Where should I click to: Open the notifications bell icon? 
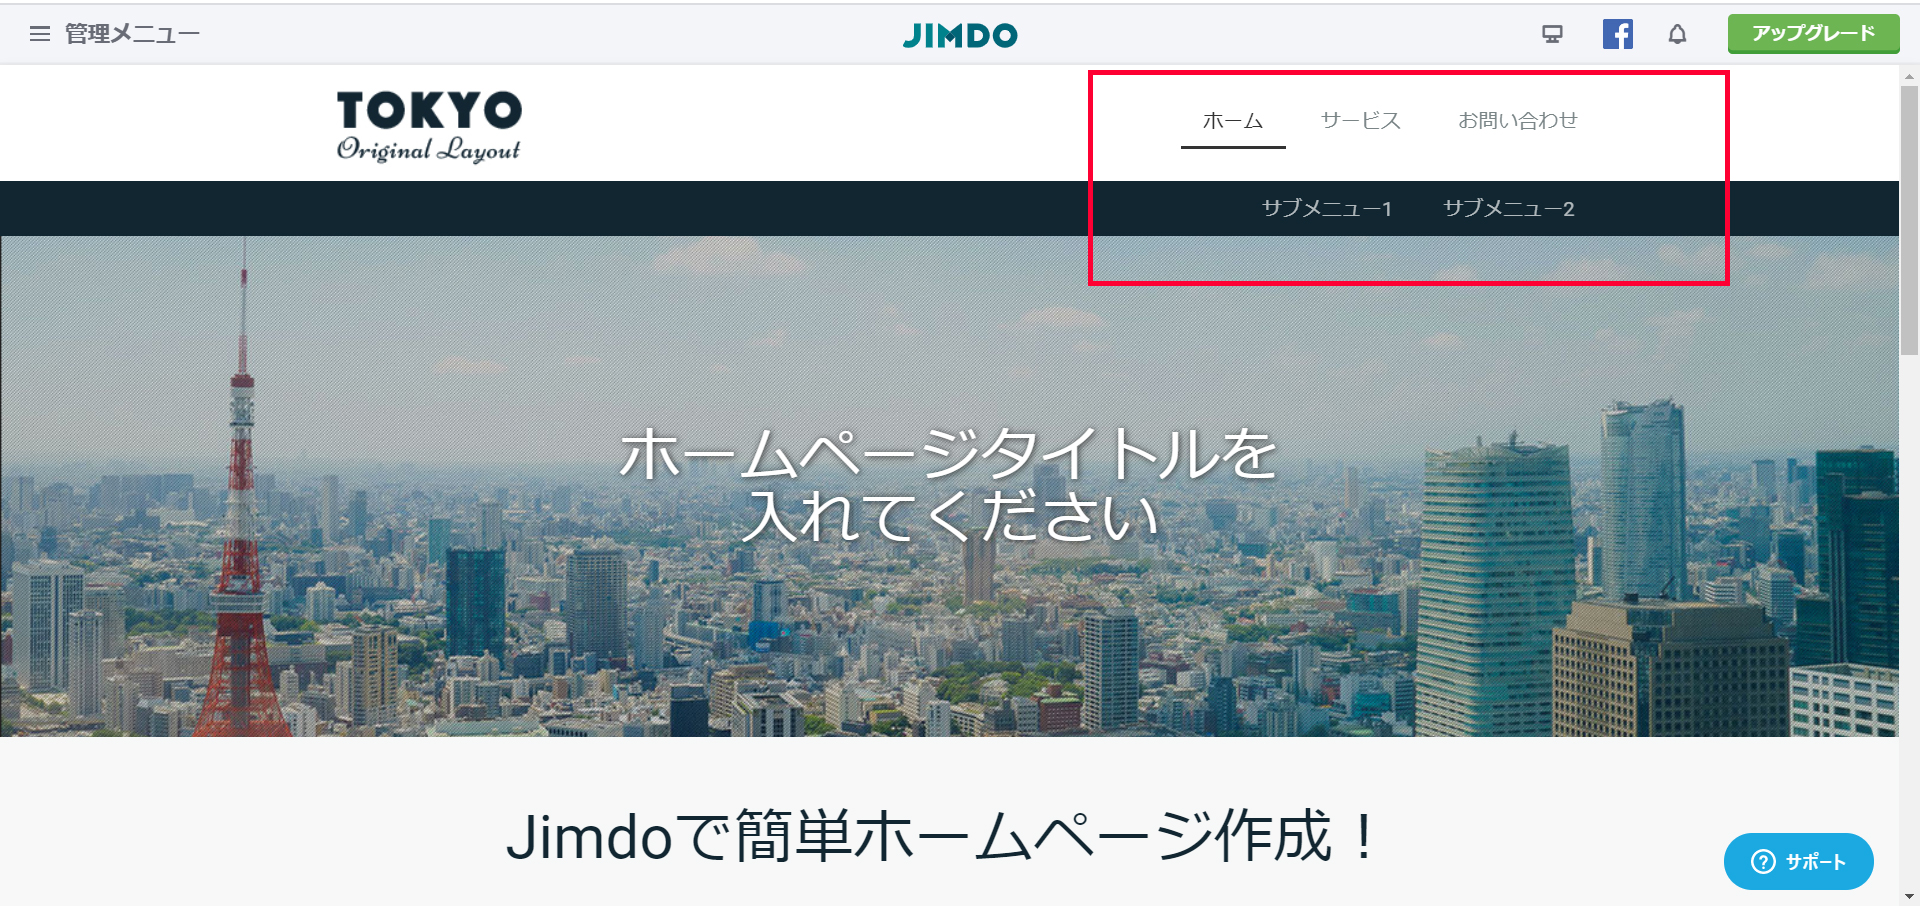(x=1677, y=35)
